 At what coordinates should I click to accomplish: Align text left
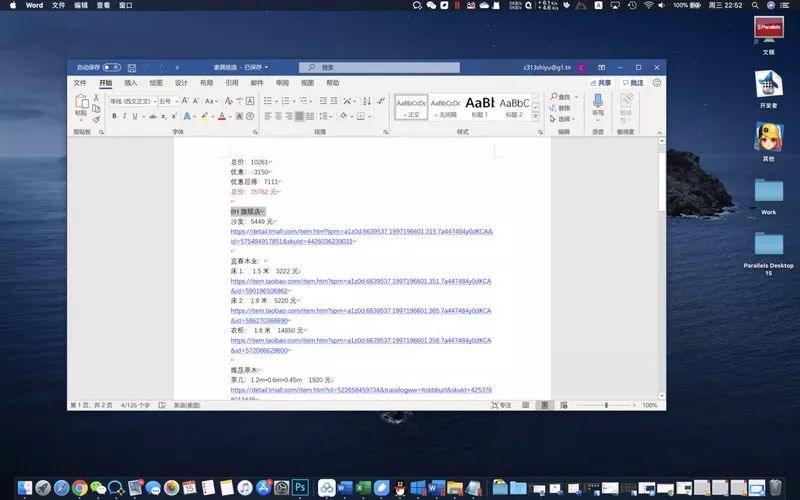[268, 116]
